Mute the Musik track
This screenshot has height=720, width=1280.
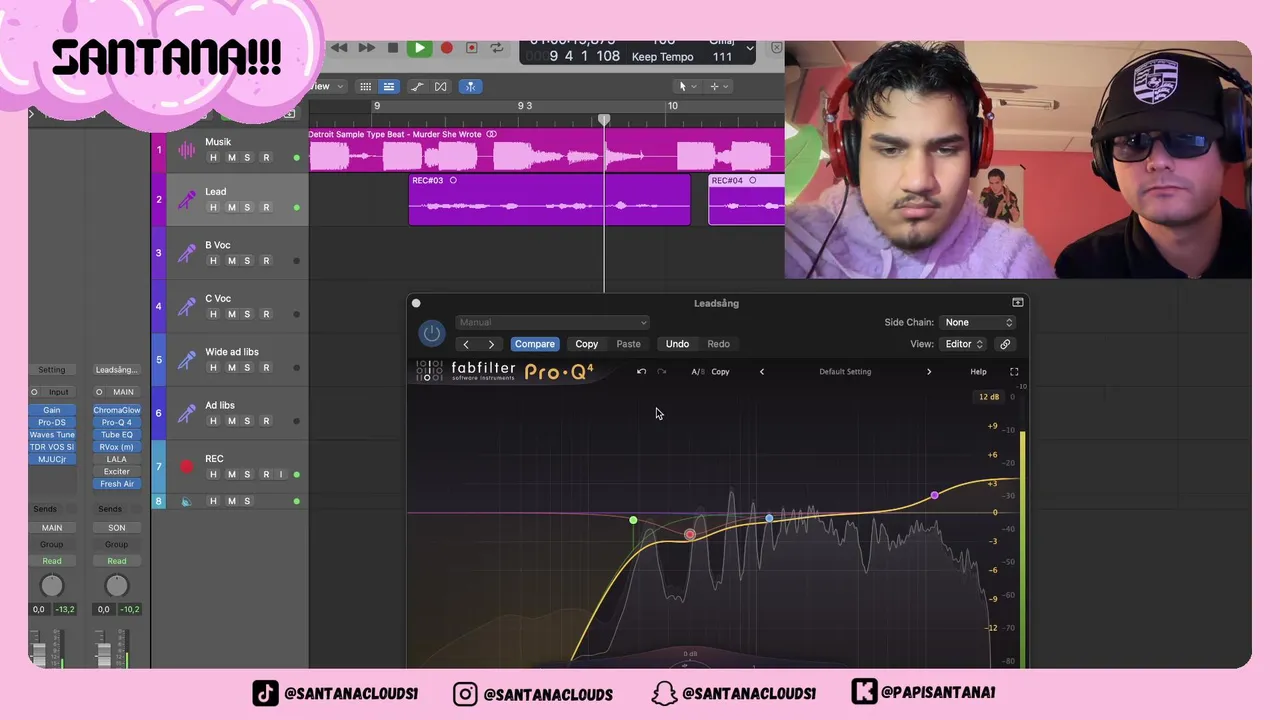point(231,158)
